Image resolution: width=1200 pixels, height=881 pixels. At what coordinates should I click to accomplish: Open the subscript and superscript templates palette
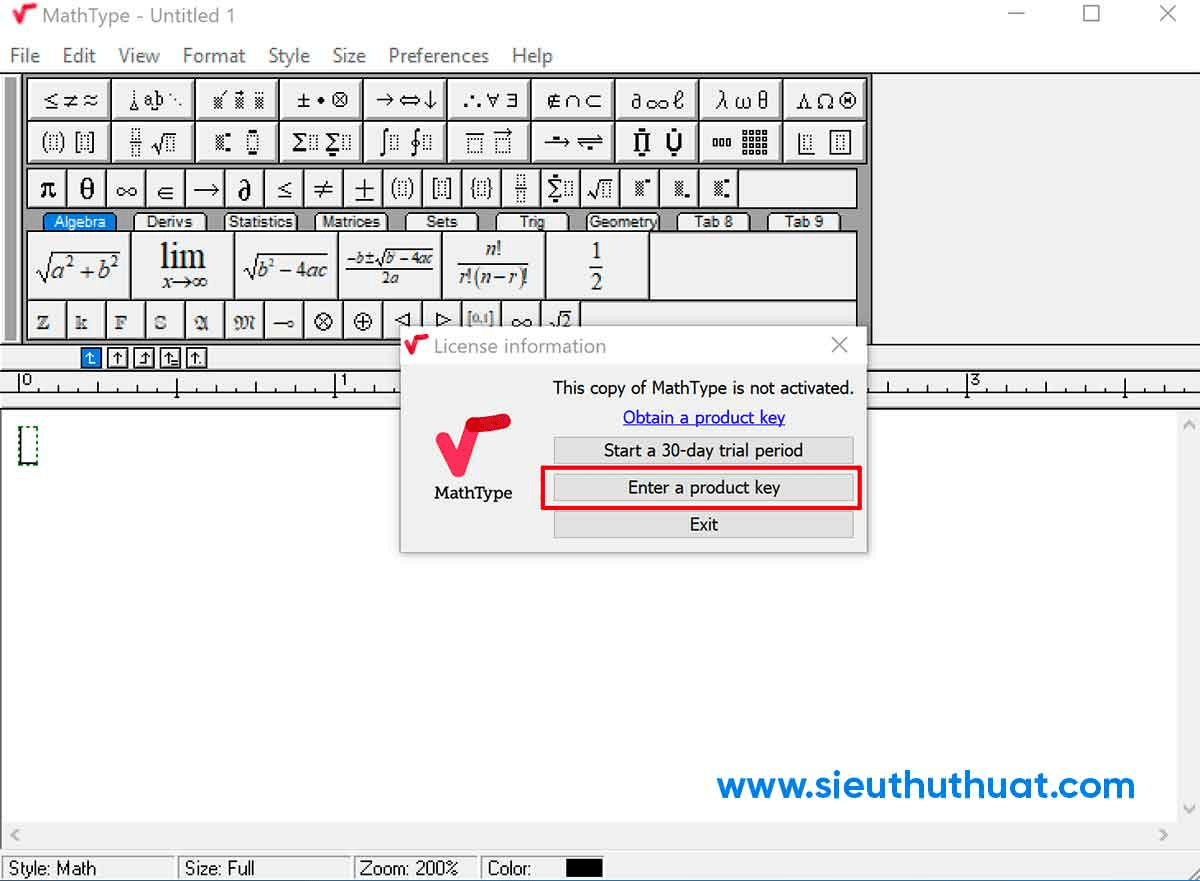[238, 143]
